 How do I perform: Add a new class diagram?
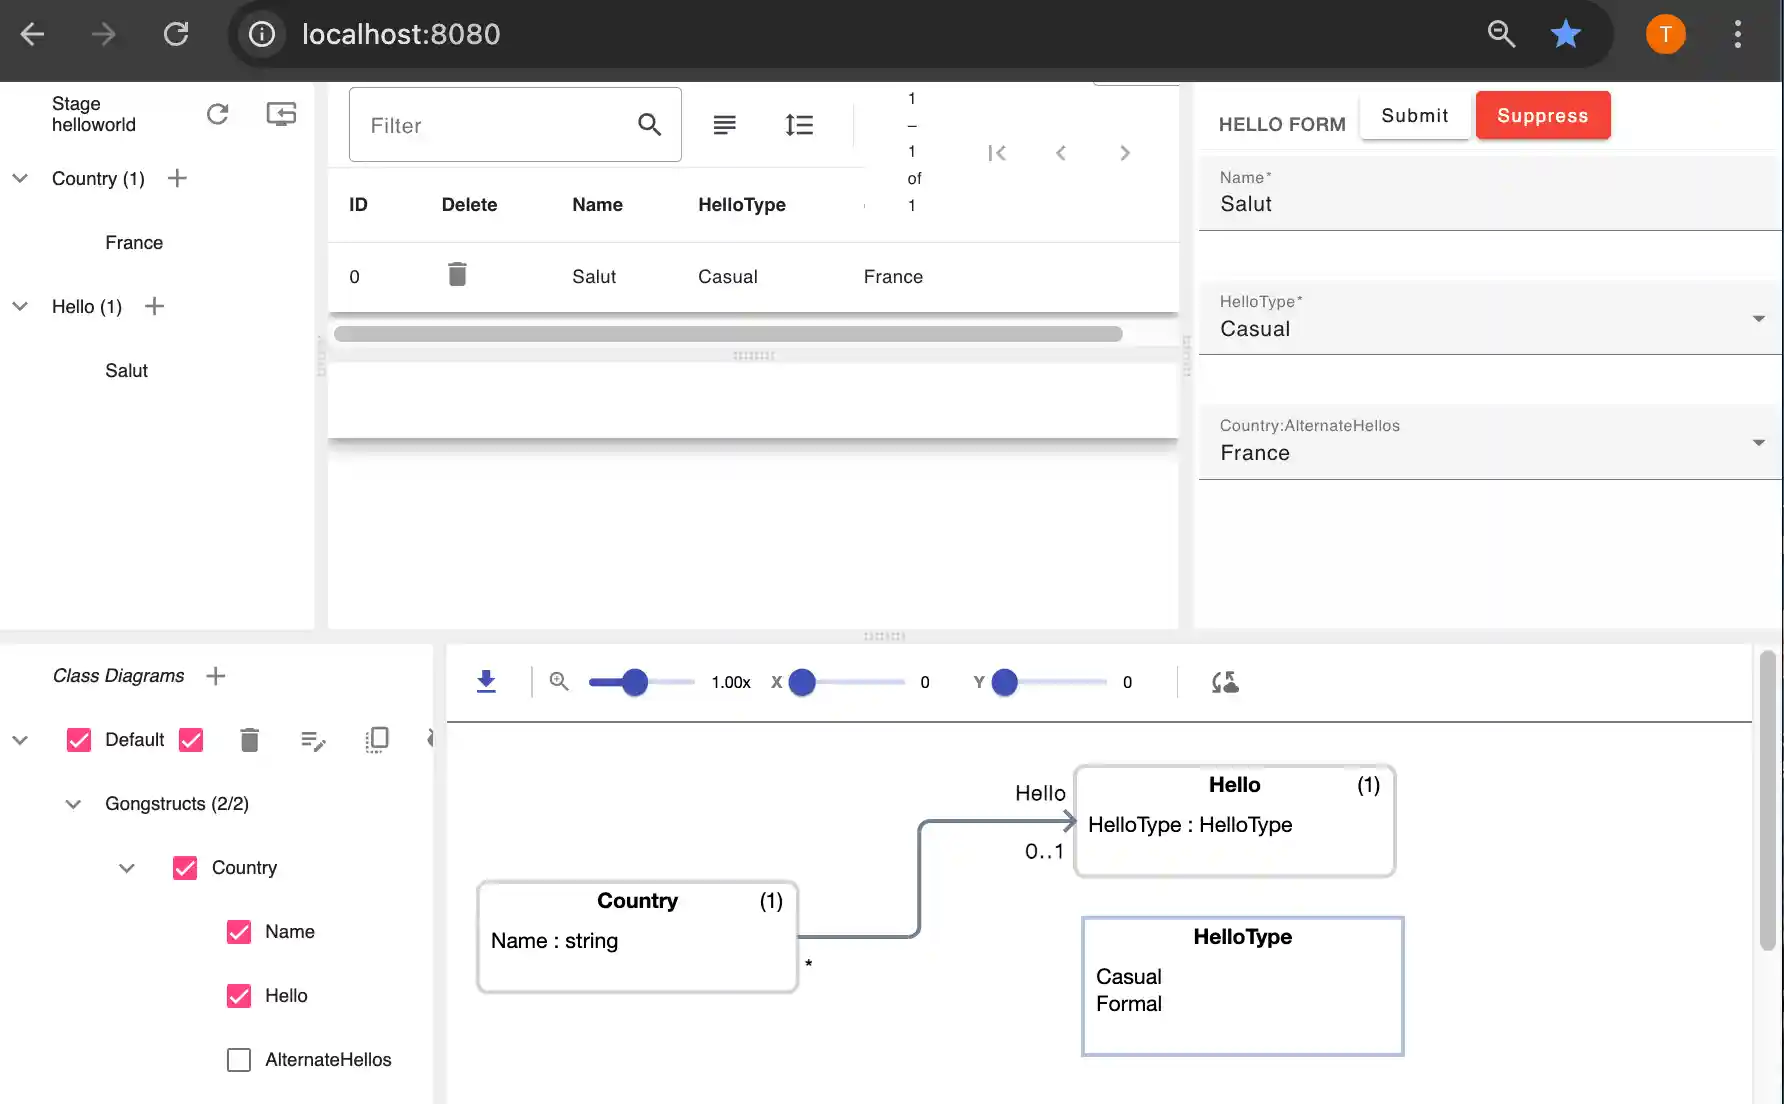(215, 676)
